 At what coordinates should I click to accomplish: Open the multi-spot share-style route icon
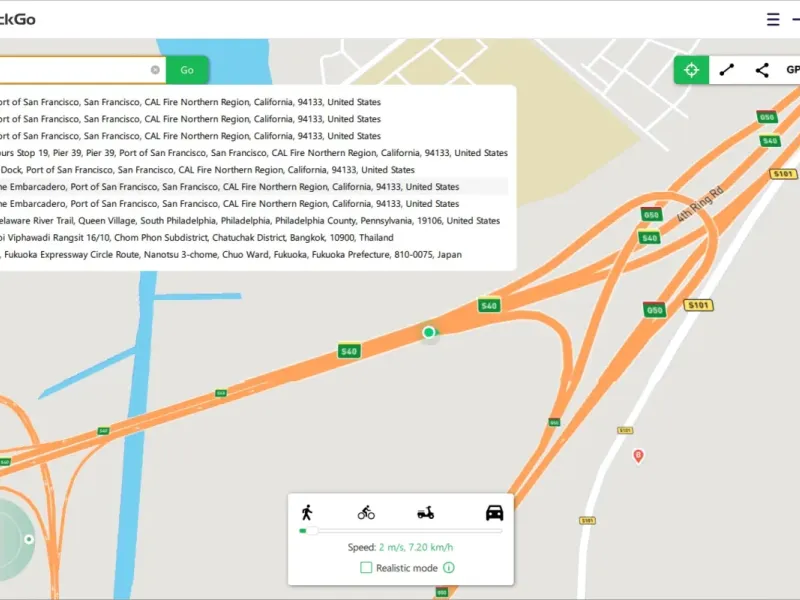click(762, 70)
